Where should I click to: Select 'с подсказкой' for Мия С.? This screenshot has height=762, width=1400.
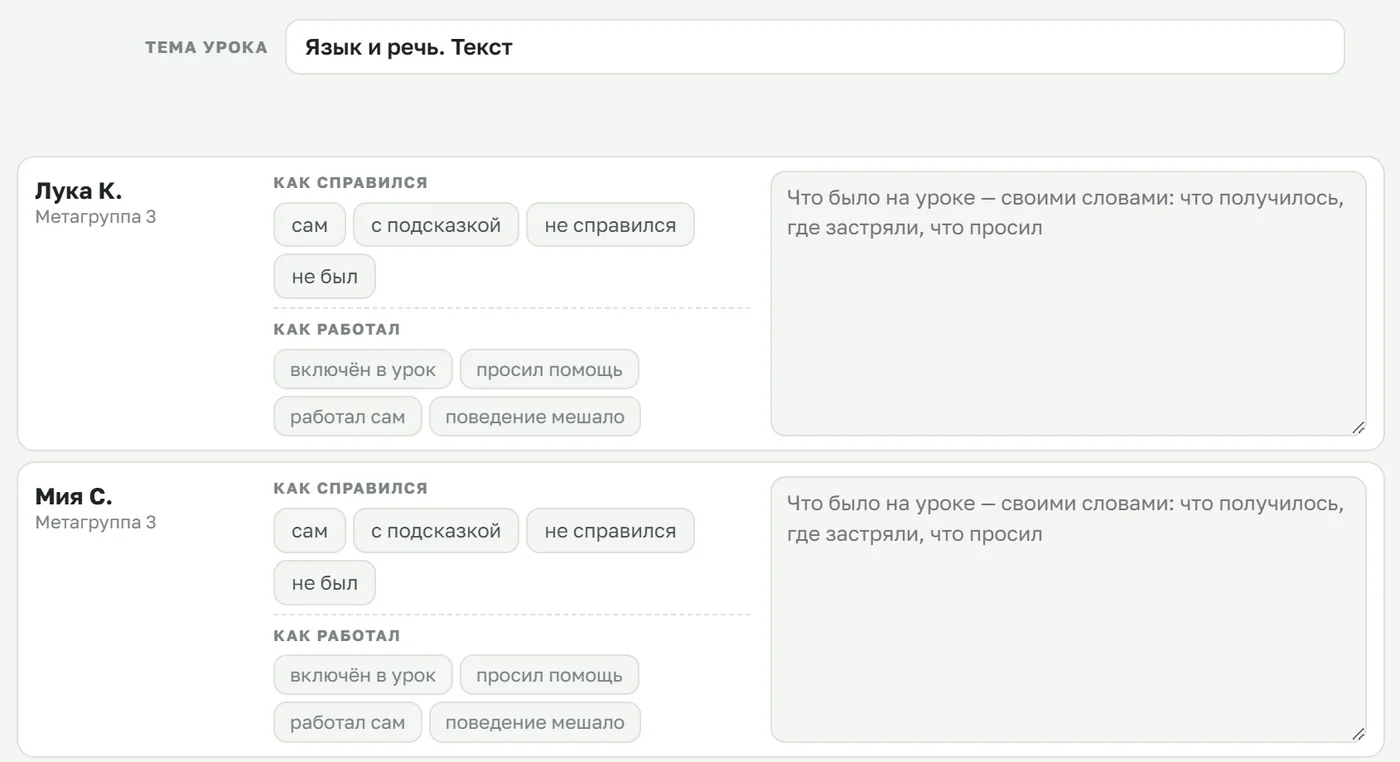[x=436, y=531]
